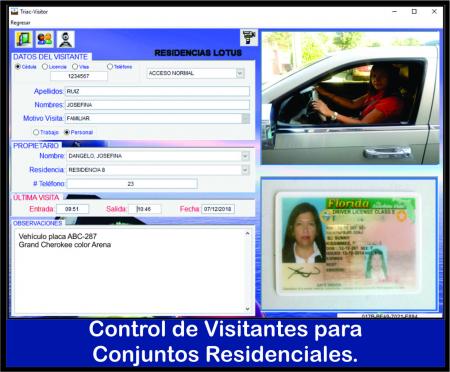
Task: Select the Trabajo visit type
Action: (x=36, y=132)
